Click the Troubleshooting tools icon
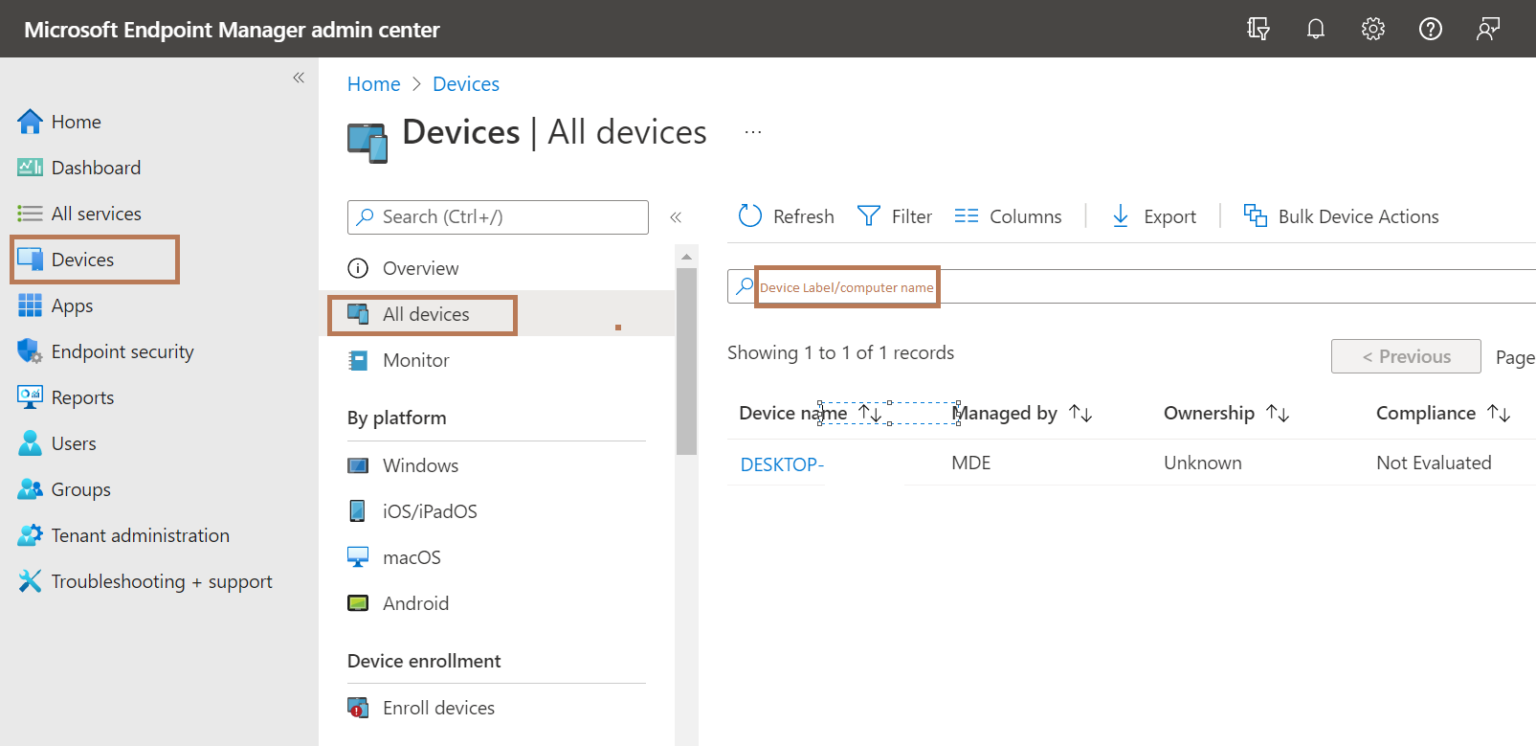The width and height of the screenshot is (1536, 746). [30, 581]
